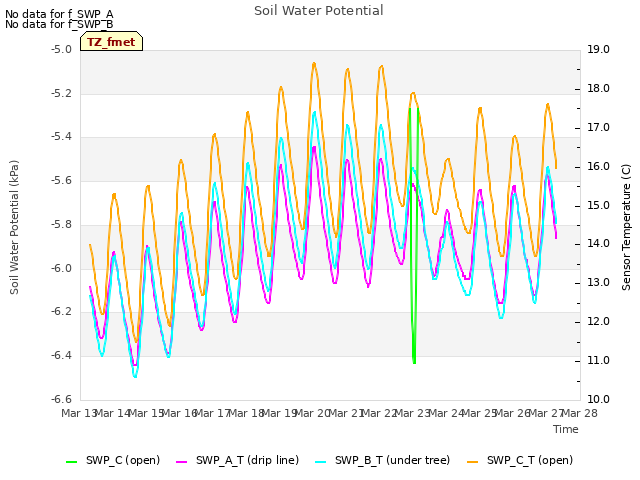Screen dimensions: 640x480
Task: Click the -6.4 left axis value
Action: (61, 355)
